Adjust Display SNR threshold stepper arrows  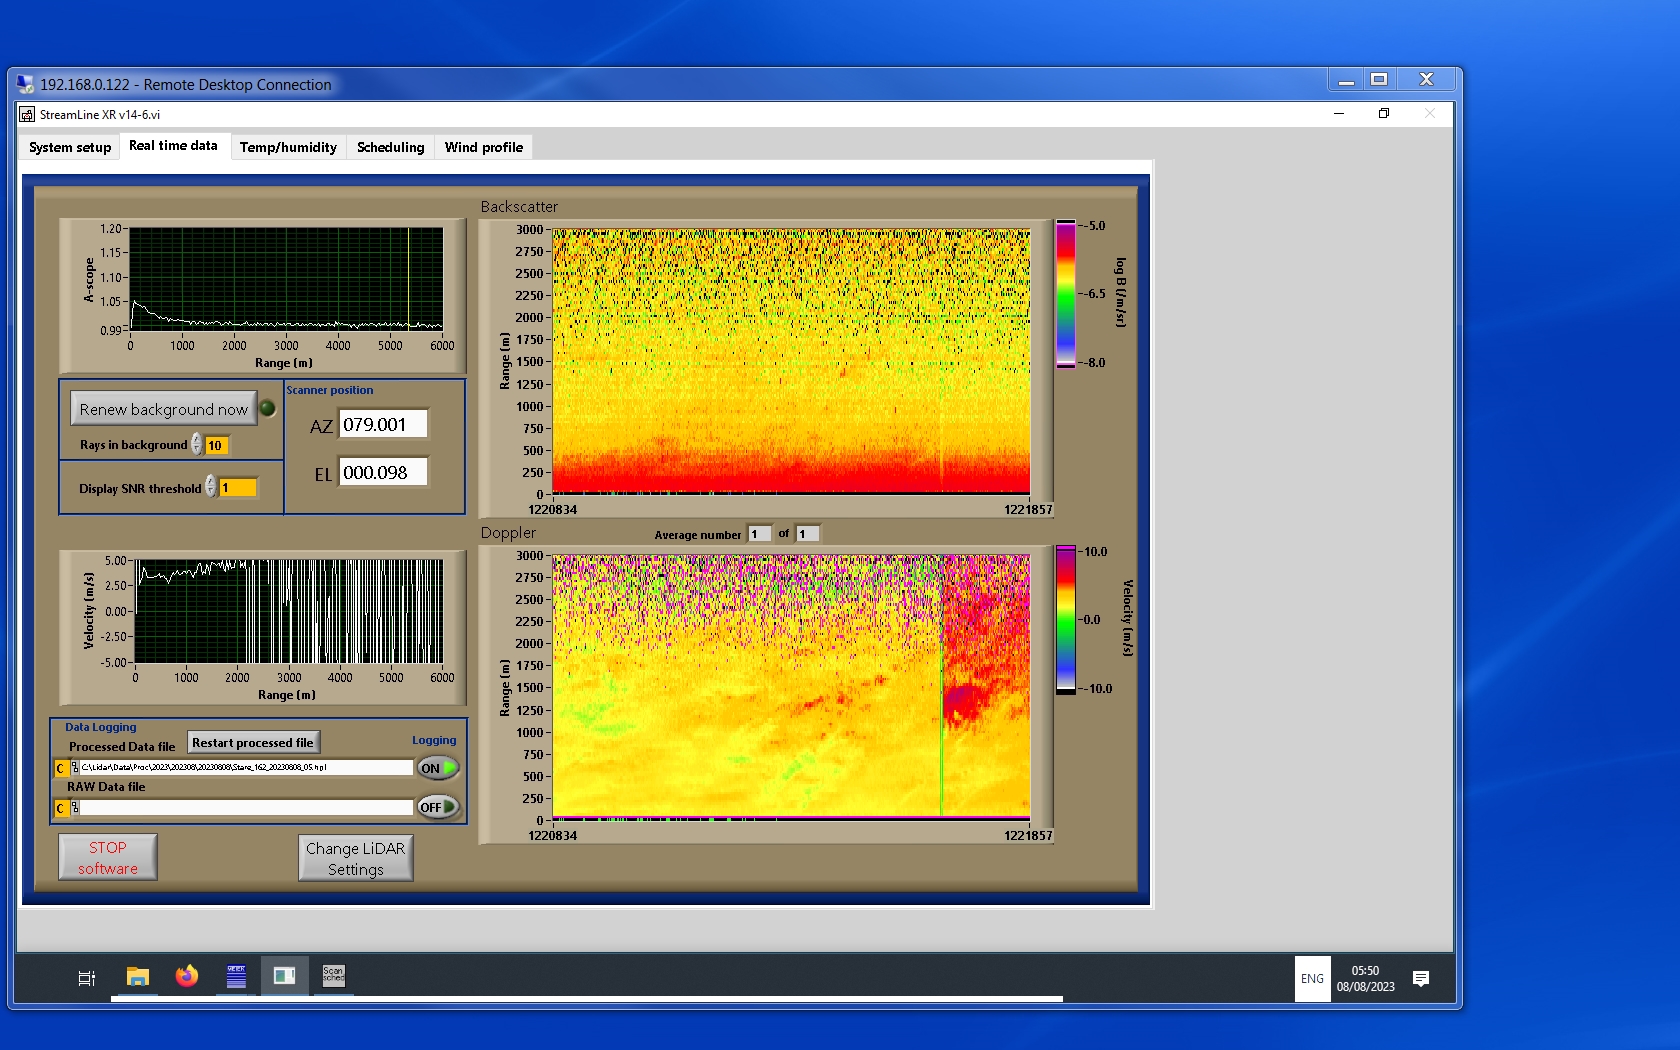click(211, 487)
